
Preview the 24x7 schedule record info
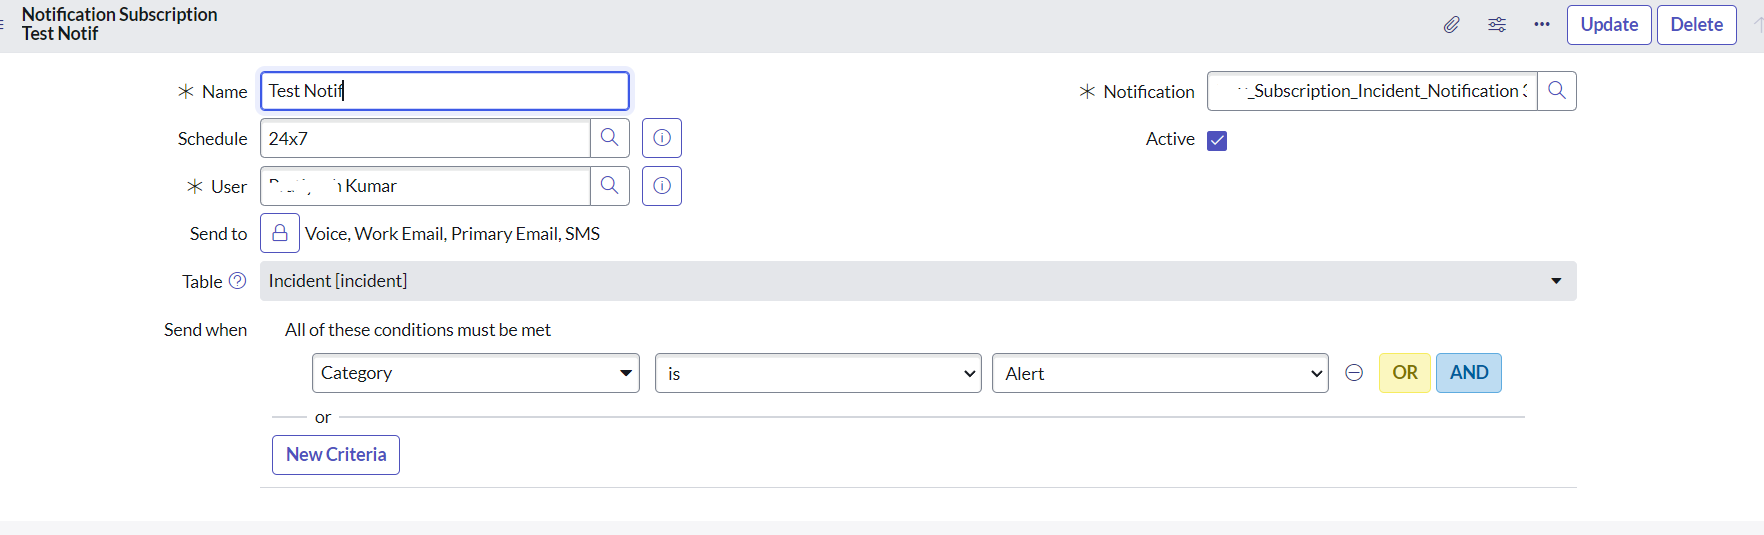pos(662,138)
